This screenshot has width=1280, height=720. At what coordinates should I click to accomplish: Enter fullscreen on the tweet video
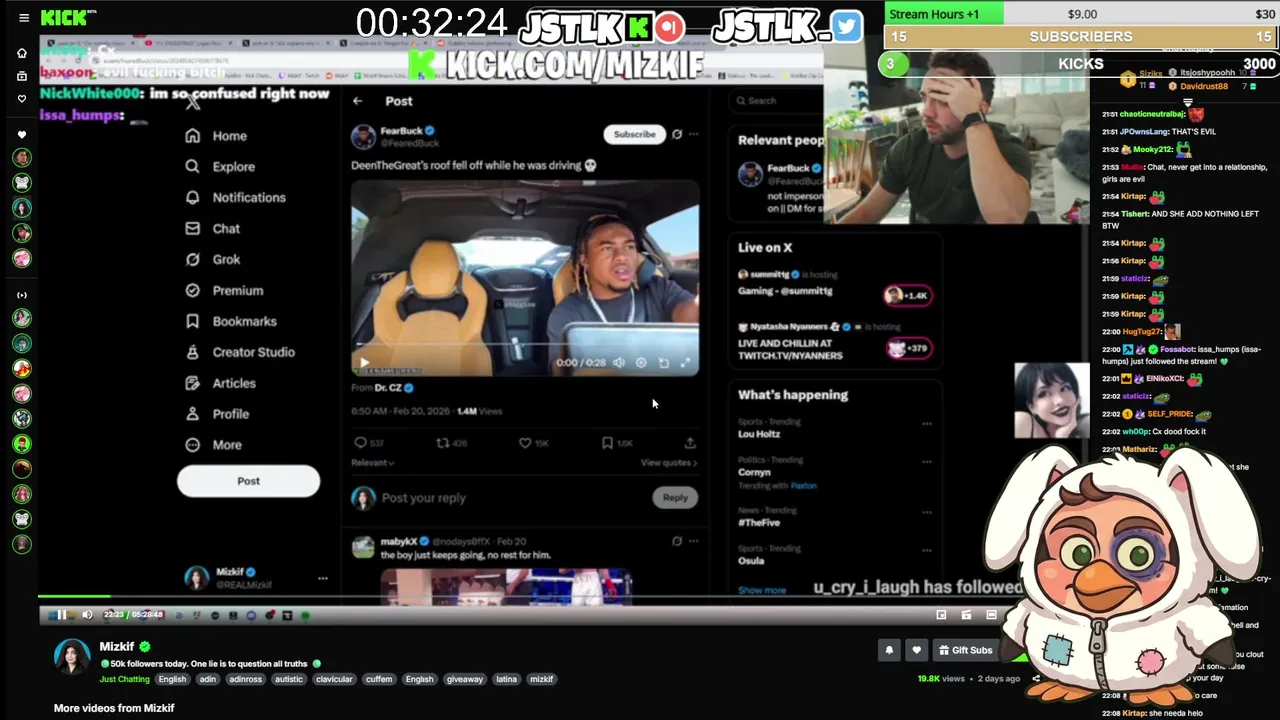click(685, 363)
